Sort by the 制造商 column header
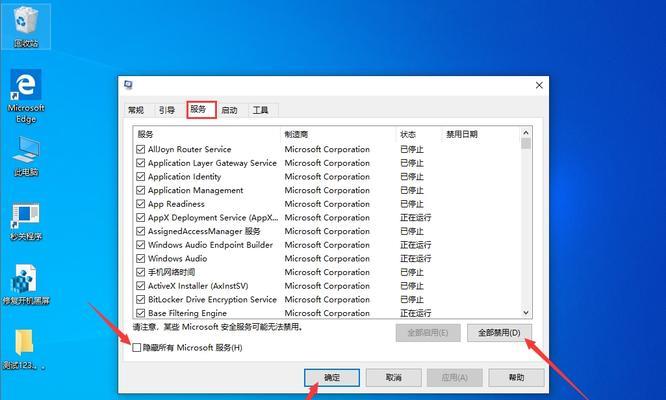666x400 pixels. [x=338, y=134]
